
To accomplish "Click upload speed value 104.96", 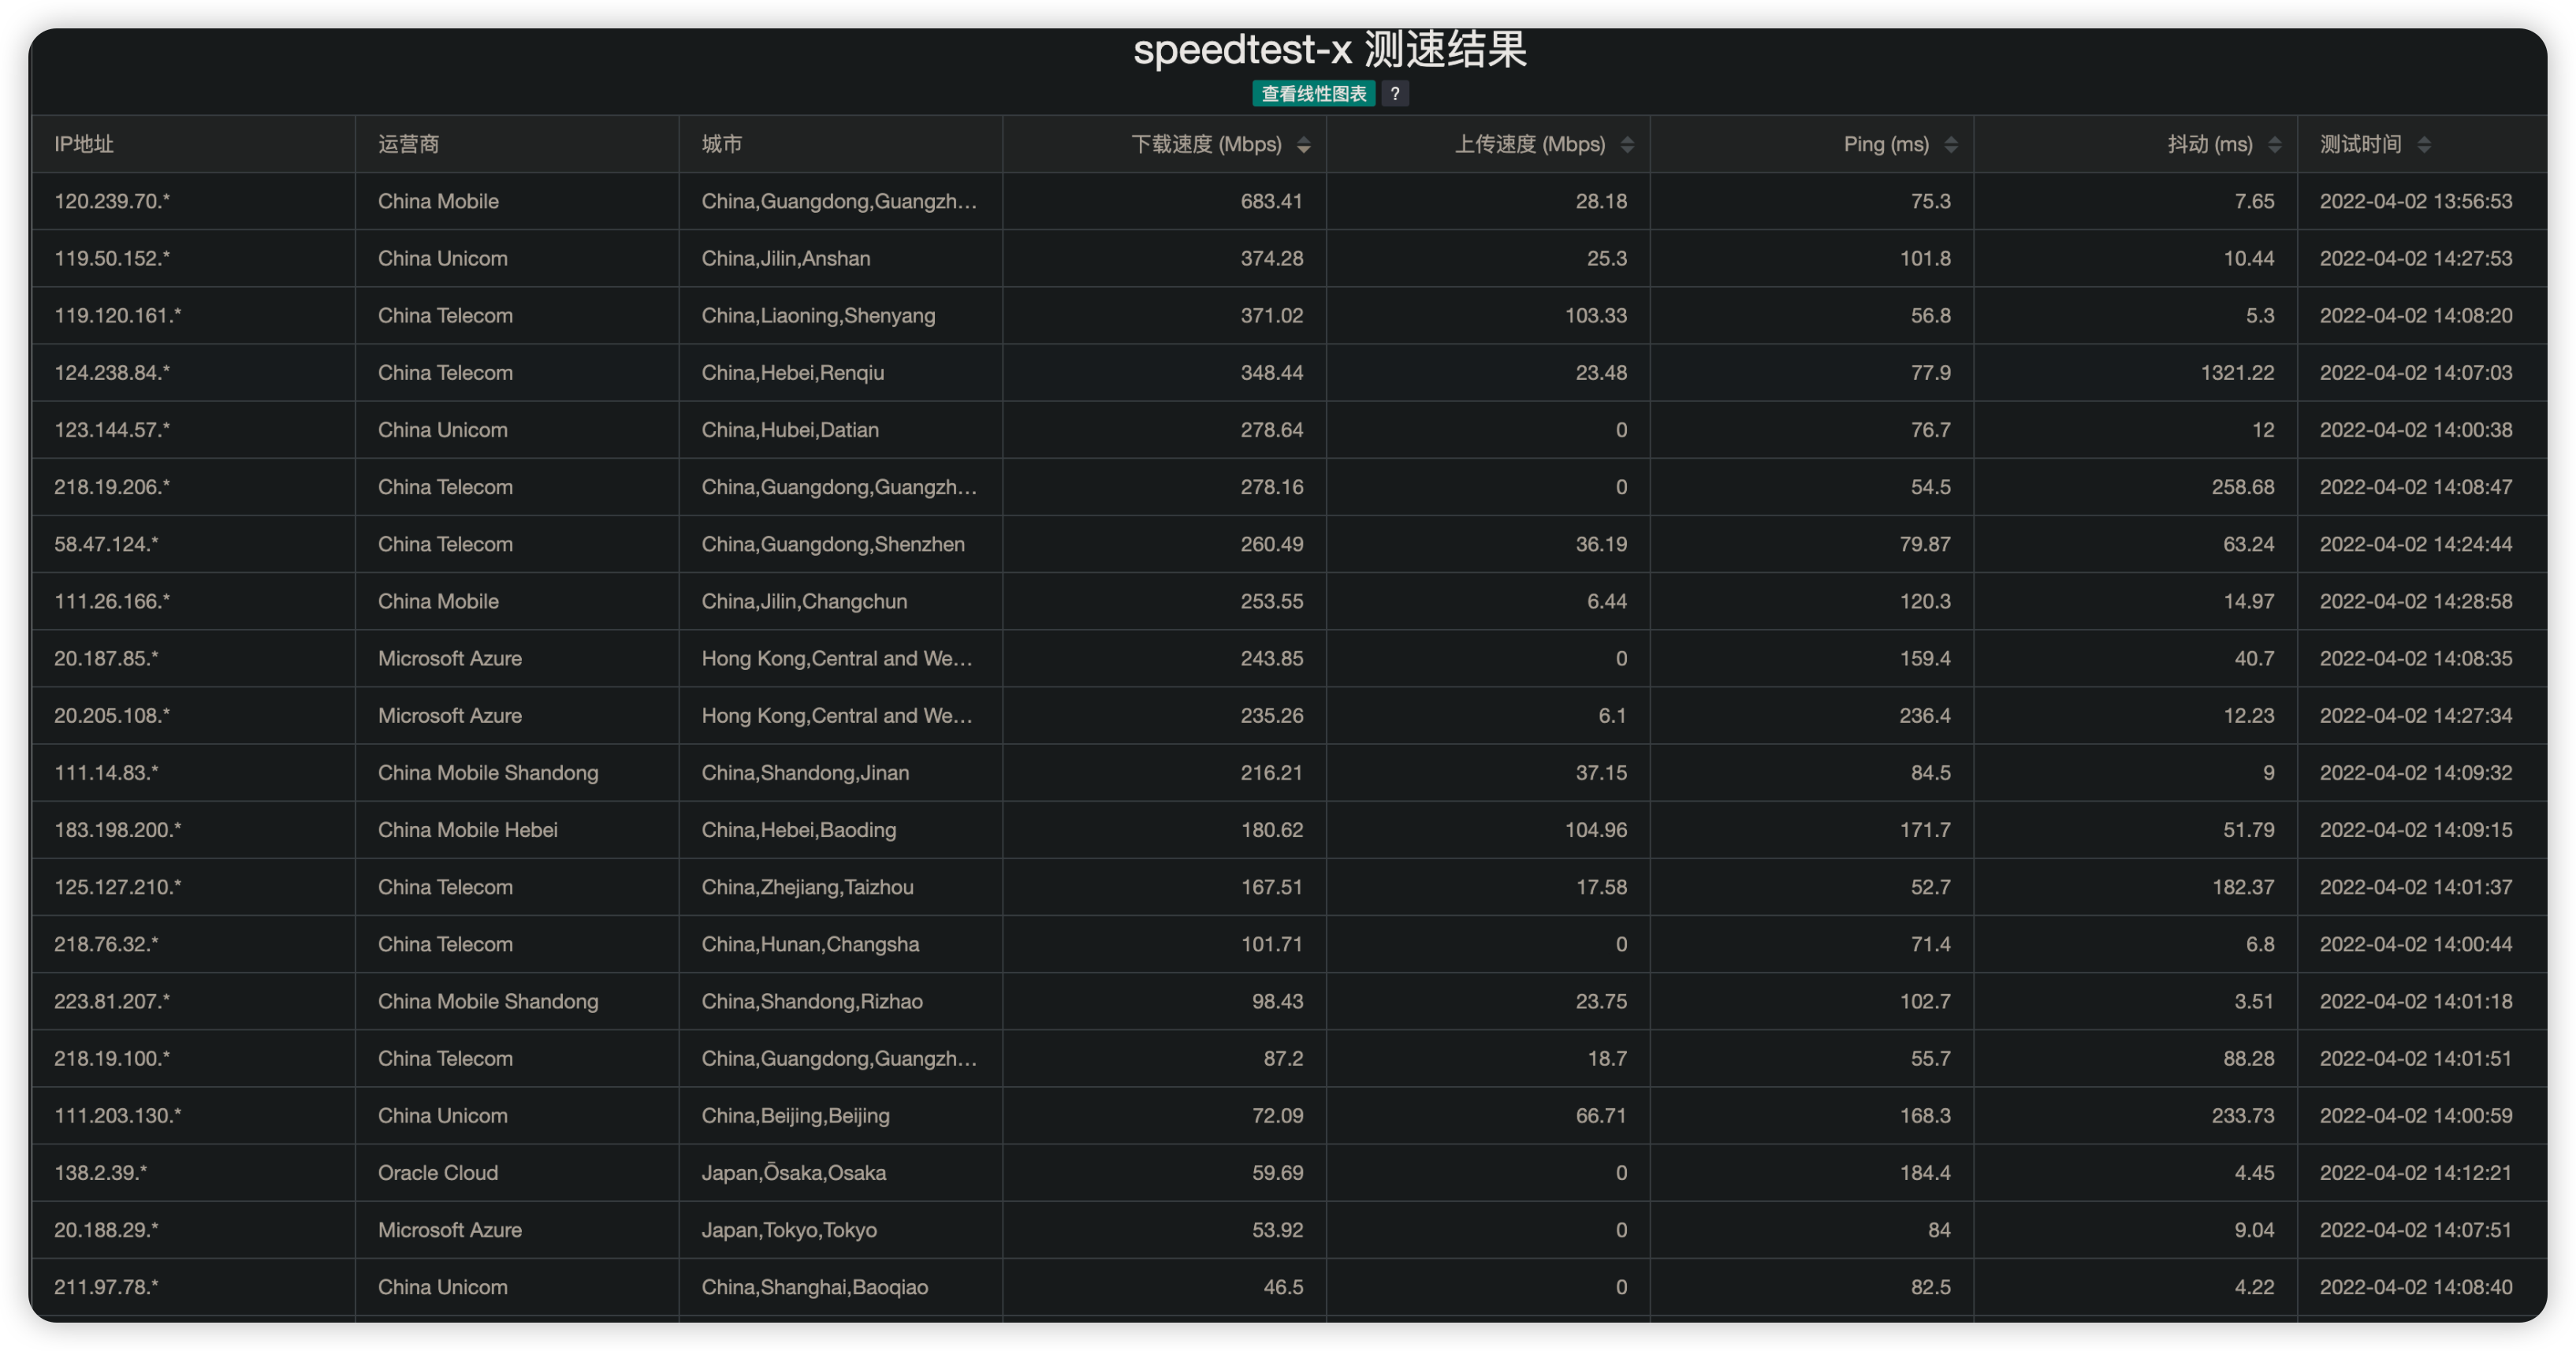I will [1596, 829].
